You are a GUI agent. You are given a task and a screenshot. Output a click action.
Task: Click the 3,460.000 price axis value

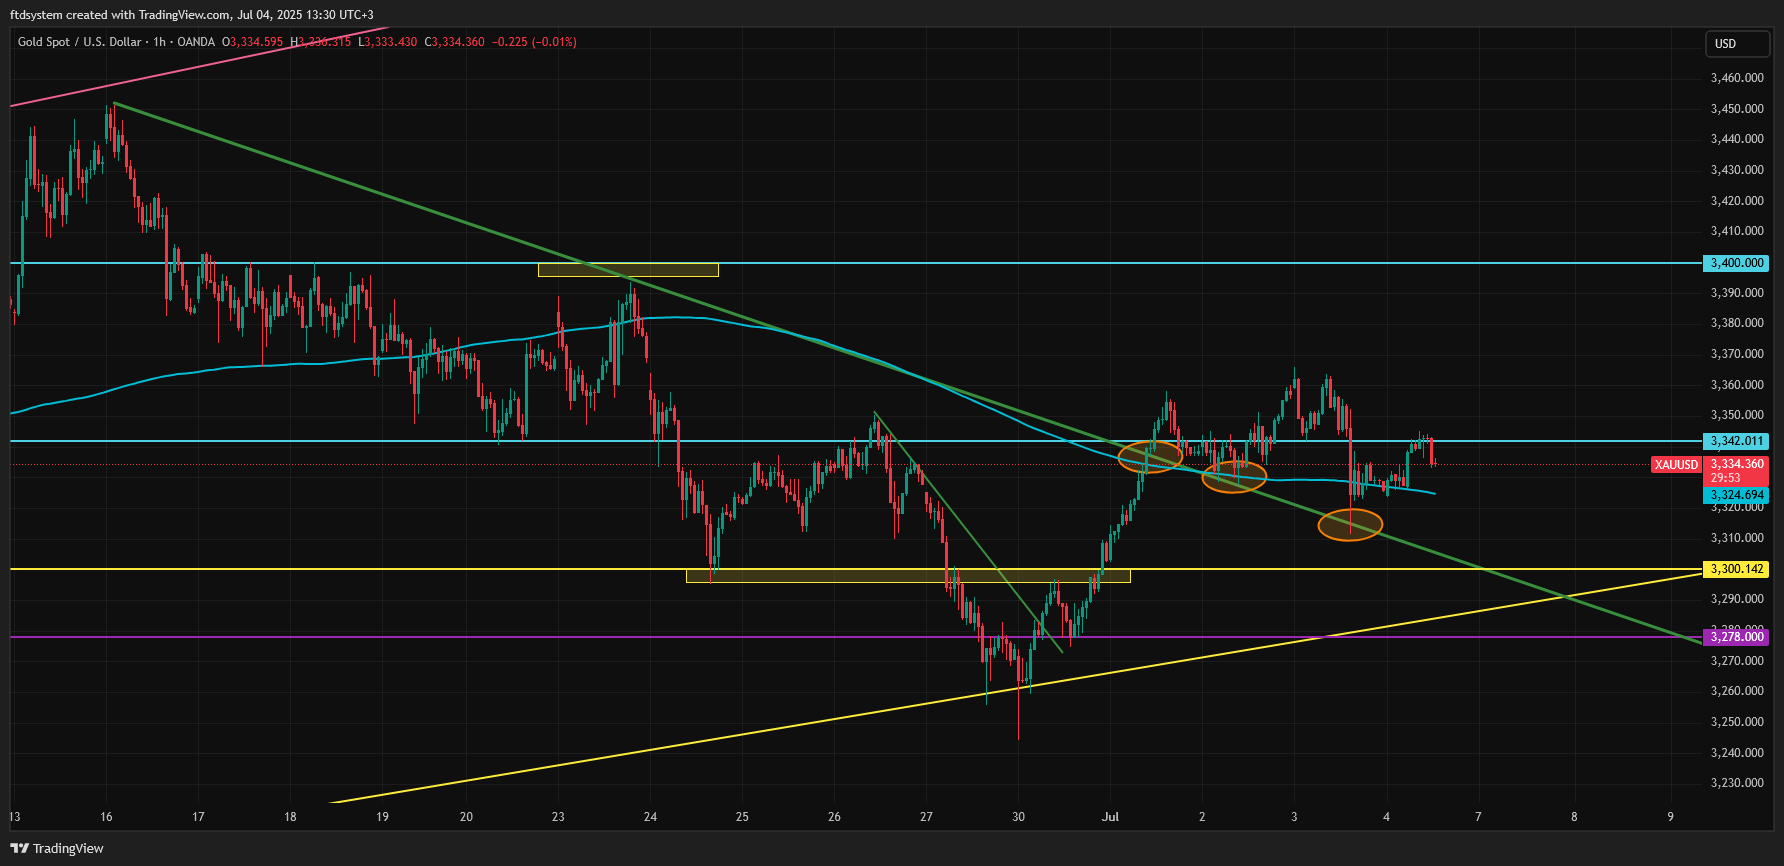(1737, 78)
